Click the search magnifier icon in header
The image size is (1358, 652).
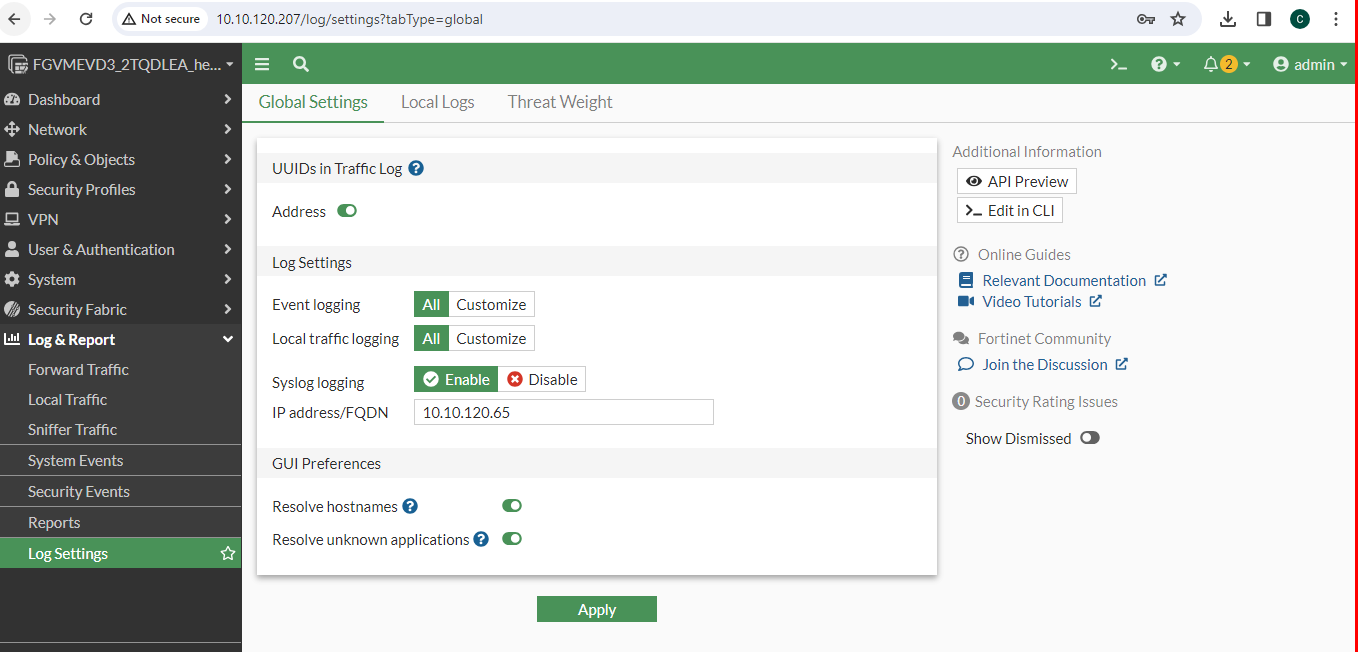point(300,65)
